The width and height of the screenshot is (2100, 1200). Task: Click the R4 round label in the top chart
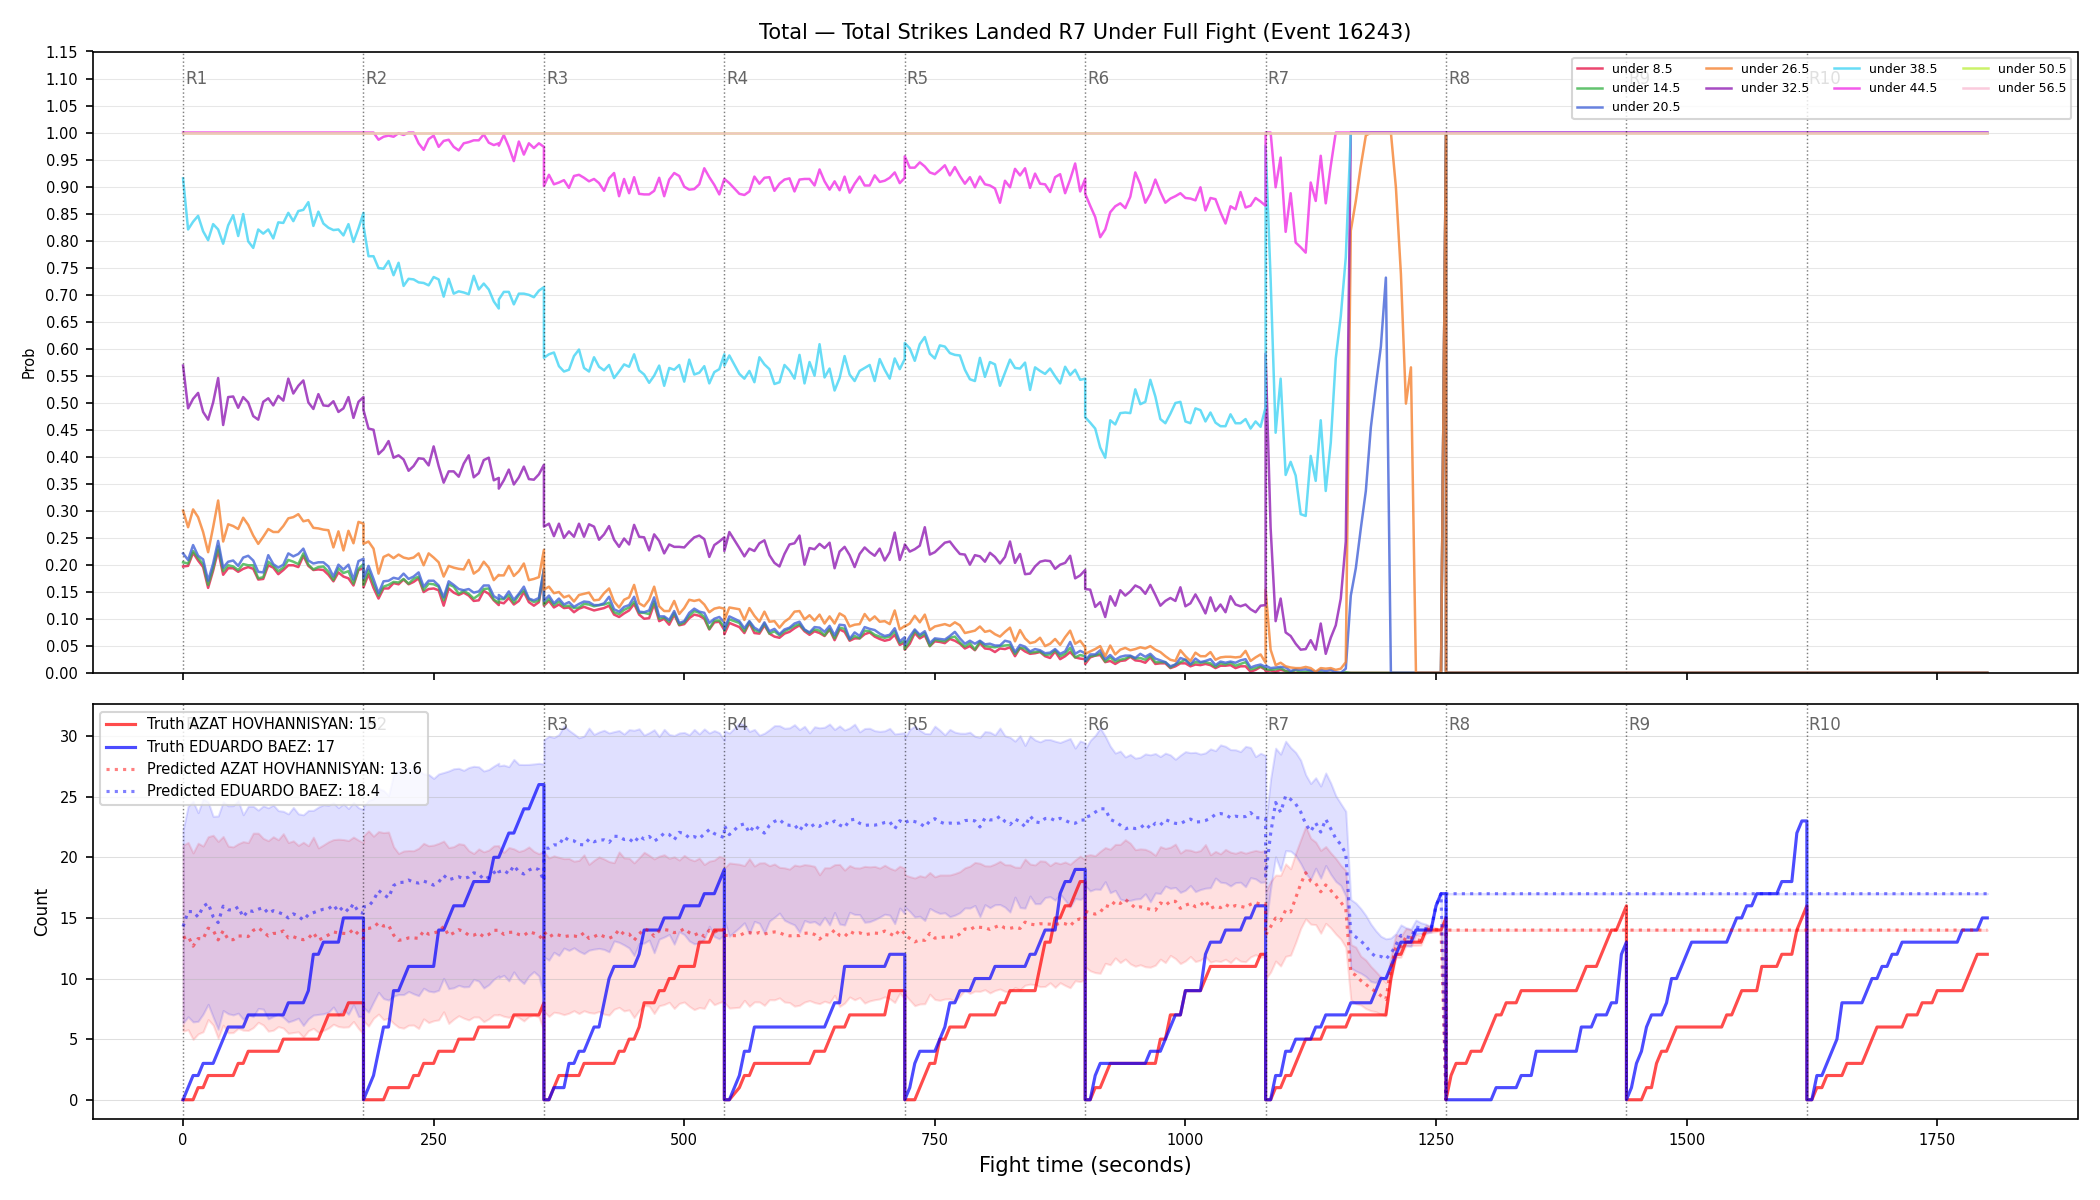pos(737,78)
